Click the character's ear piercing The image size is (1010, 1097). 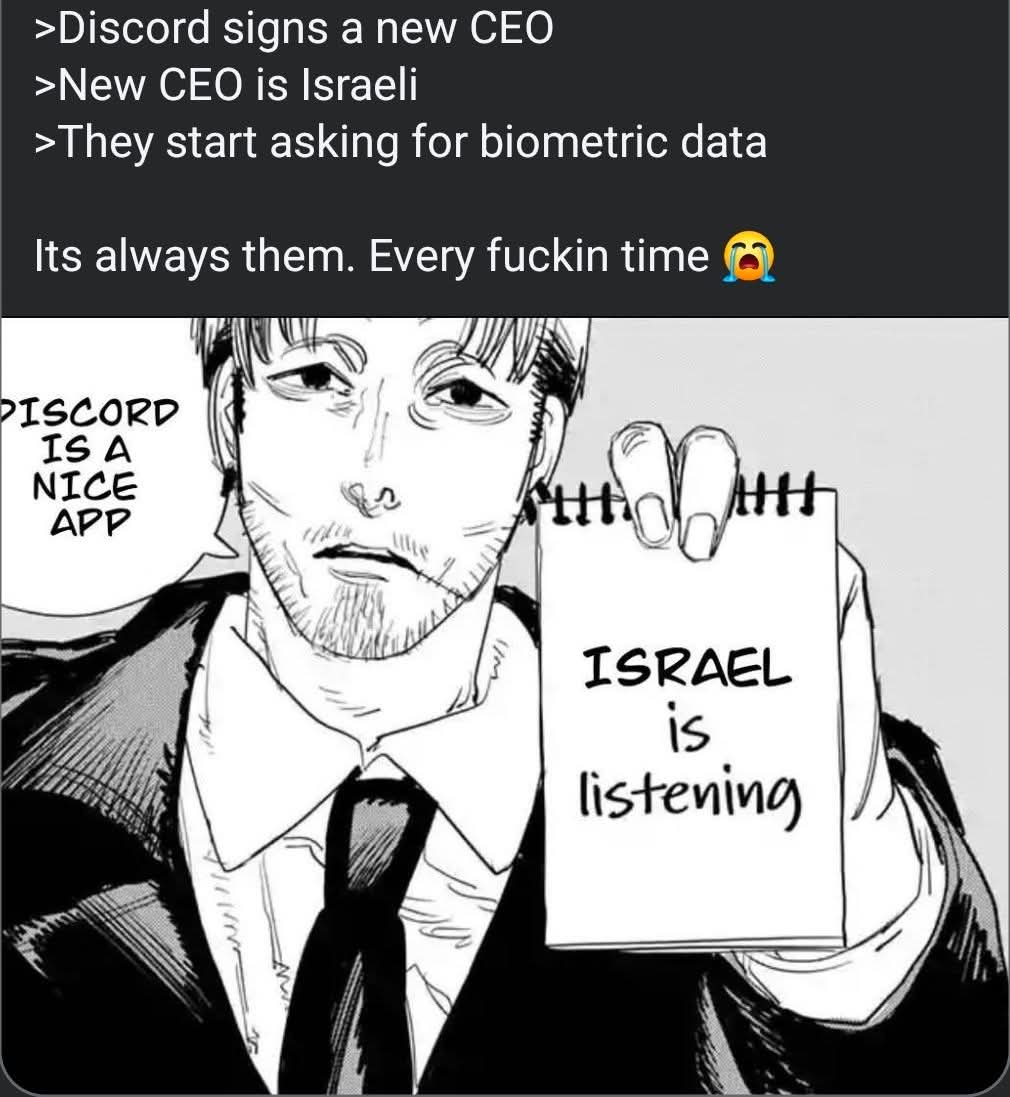[x=227, y=483]
